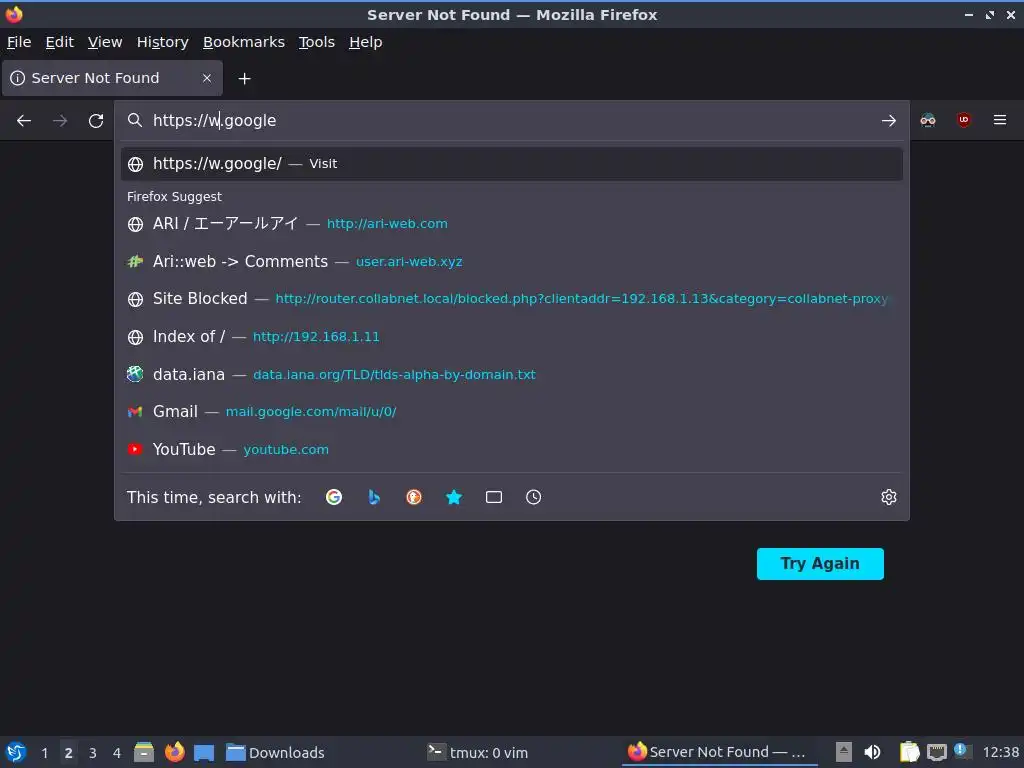Open a new tab with the plus button

pos(244,78)
